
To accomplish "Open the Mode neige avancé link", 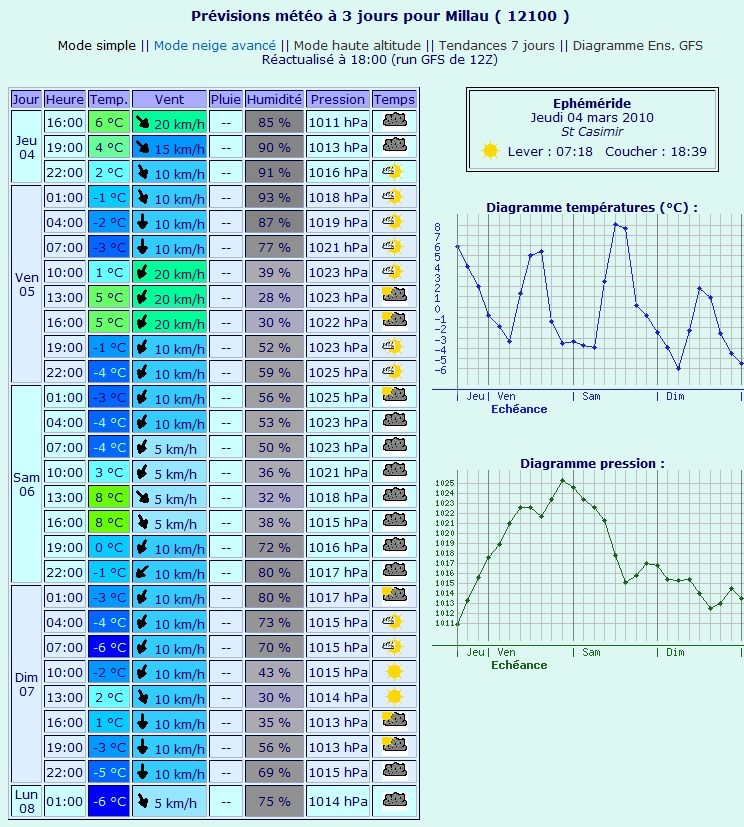I will point(215,46).
